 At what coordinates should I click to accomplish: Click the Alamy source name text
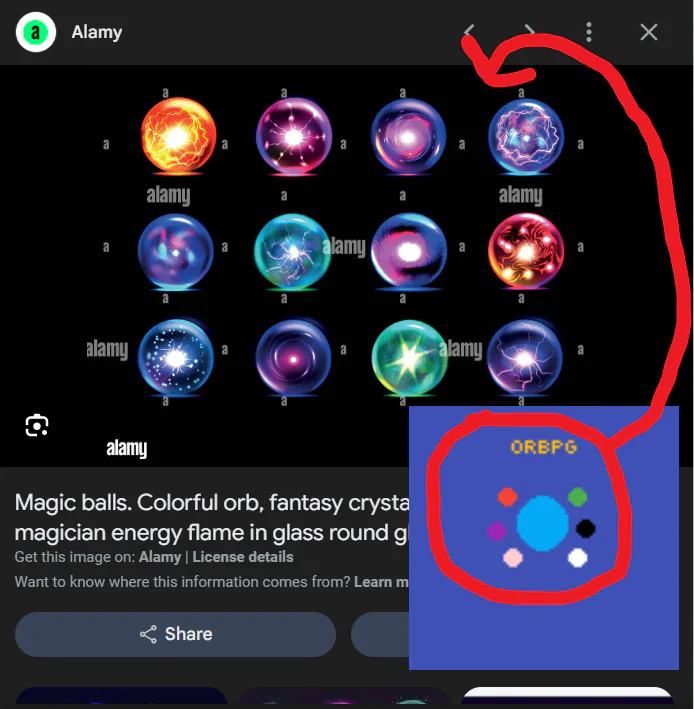pos(97,32)
